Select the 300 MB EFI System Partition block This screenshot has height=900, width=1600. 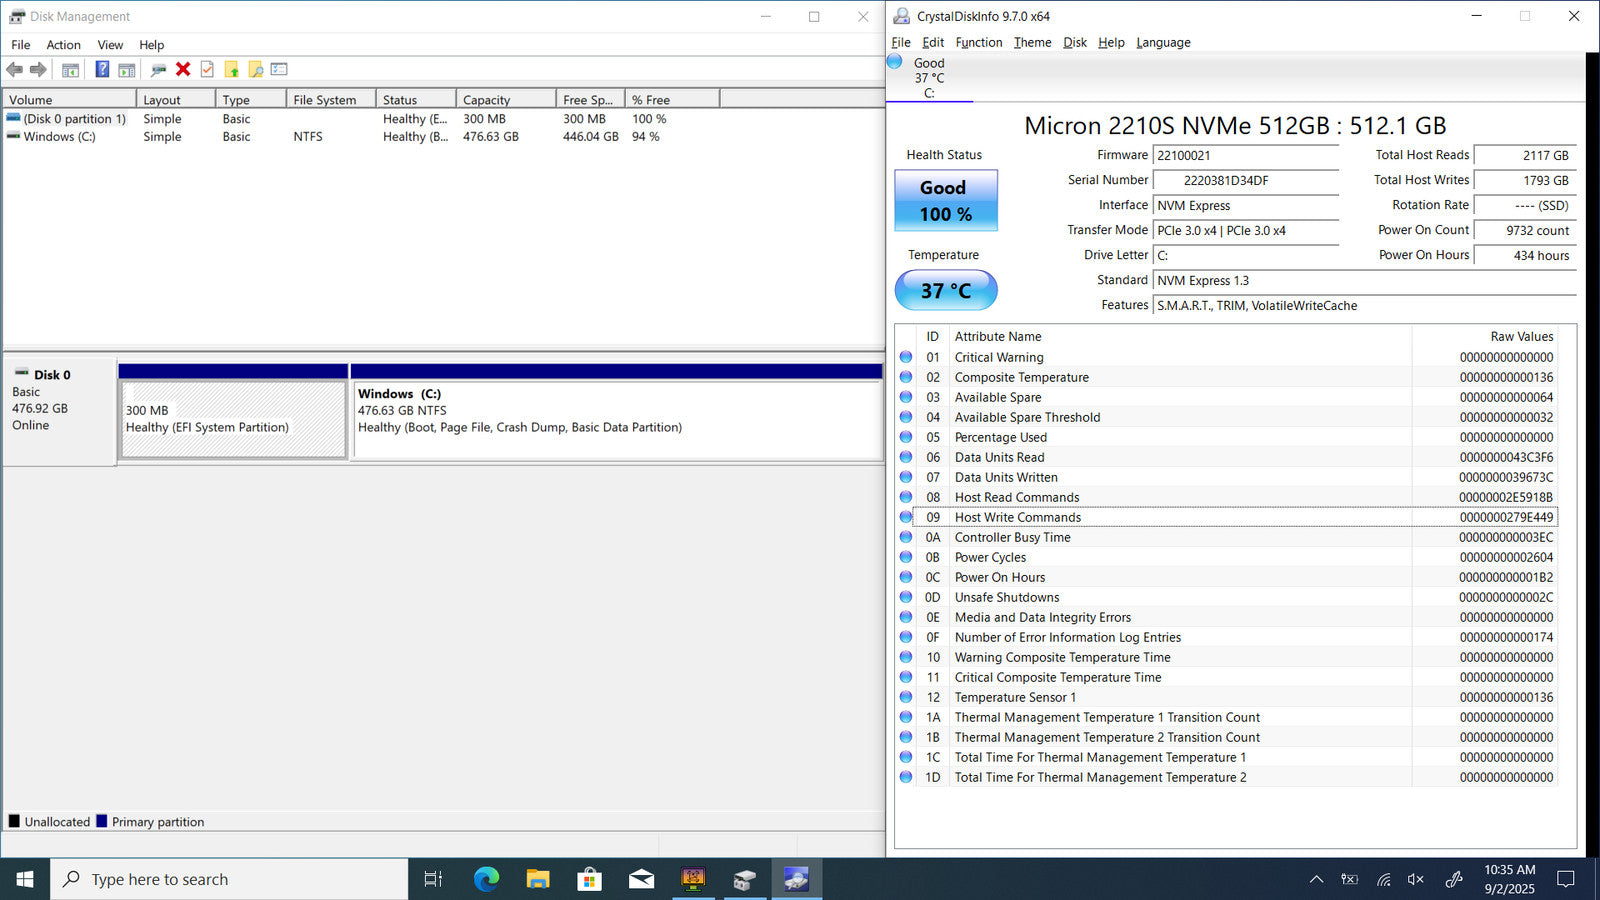(233, 419)
